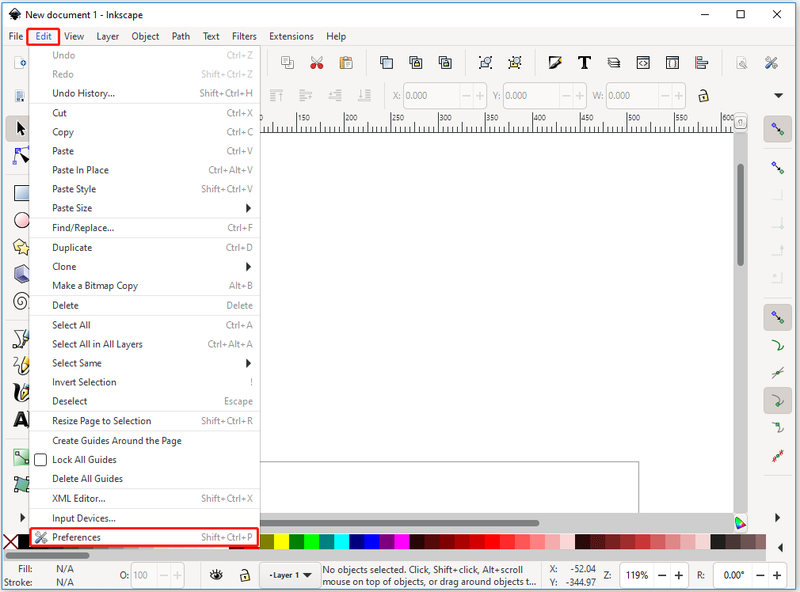Open the Preferences tools icon in toolbar
This screenshot has height=592, width=800.
pos(771,63)
